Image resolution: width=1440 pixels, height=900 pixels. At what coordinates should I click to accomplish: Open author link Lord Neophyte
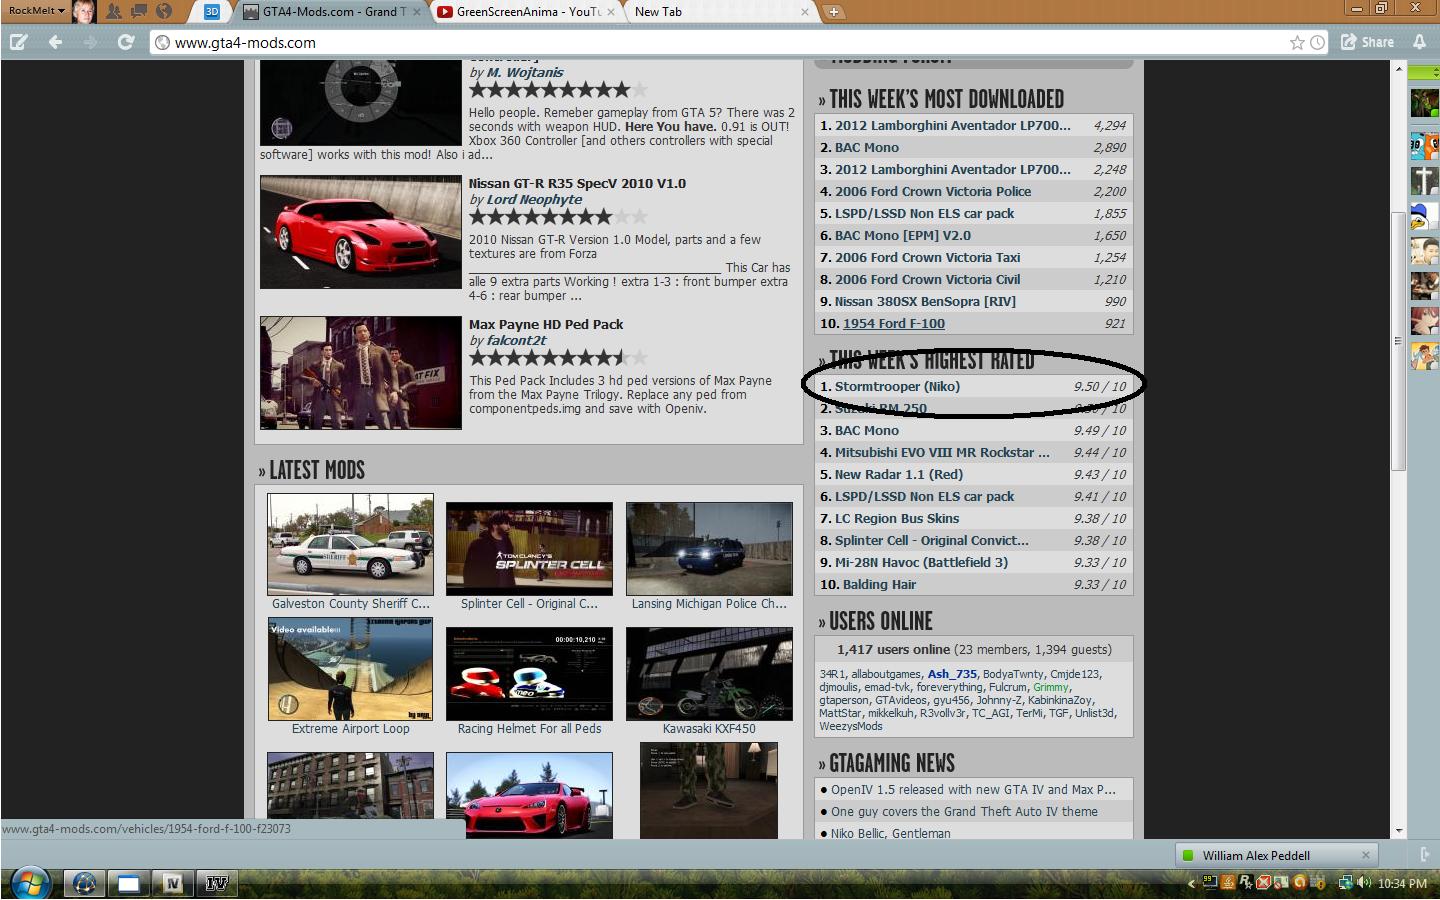click(534, 199)
